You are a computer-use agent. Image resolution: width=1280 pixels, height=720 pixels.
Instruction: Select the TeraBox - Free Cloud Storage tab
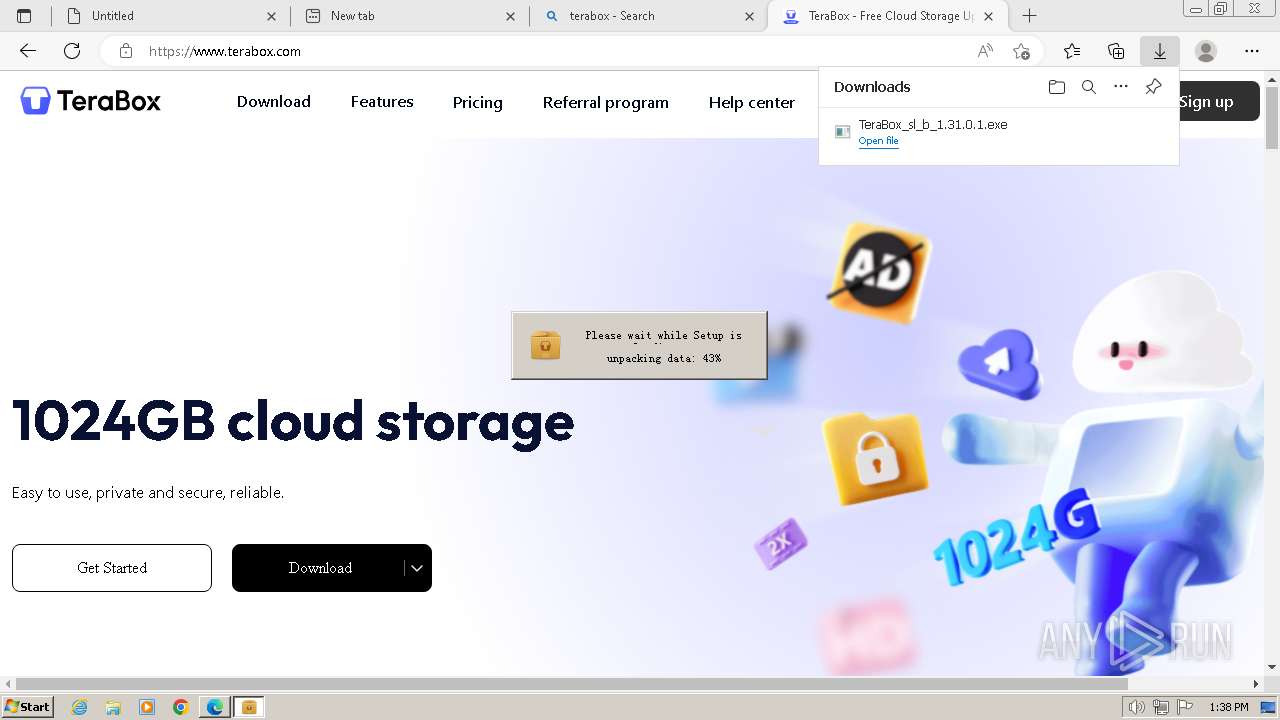tap(889, 16)
